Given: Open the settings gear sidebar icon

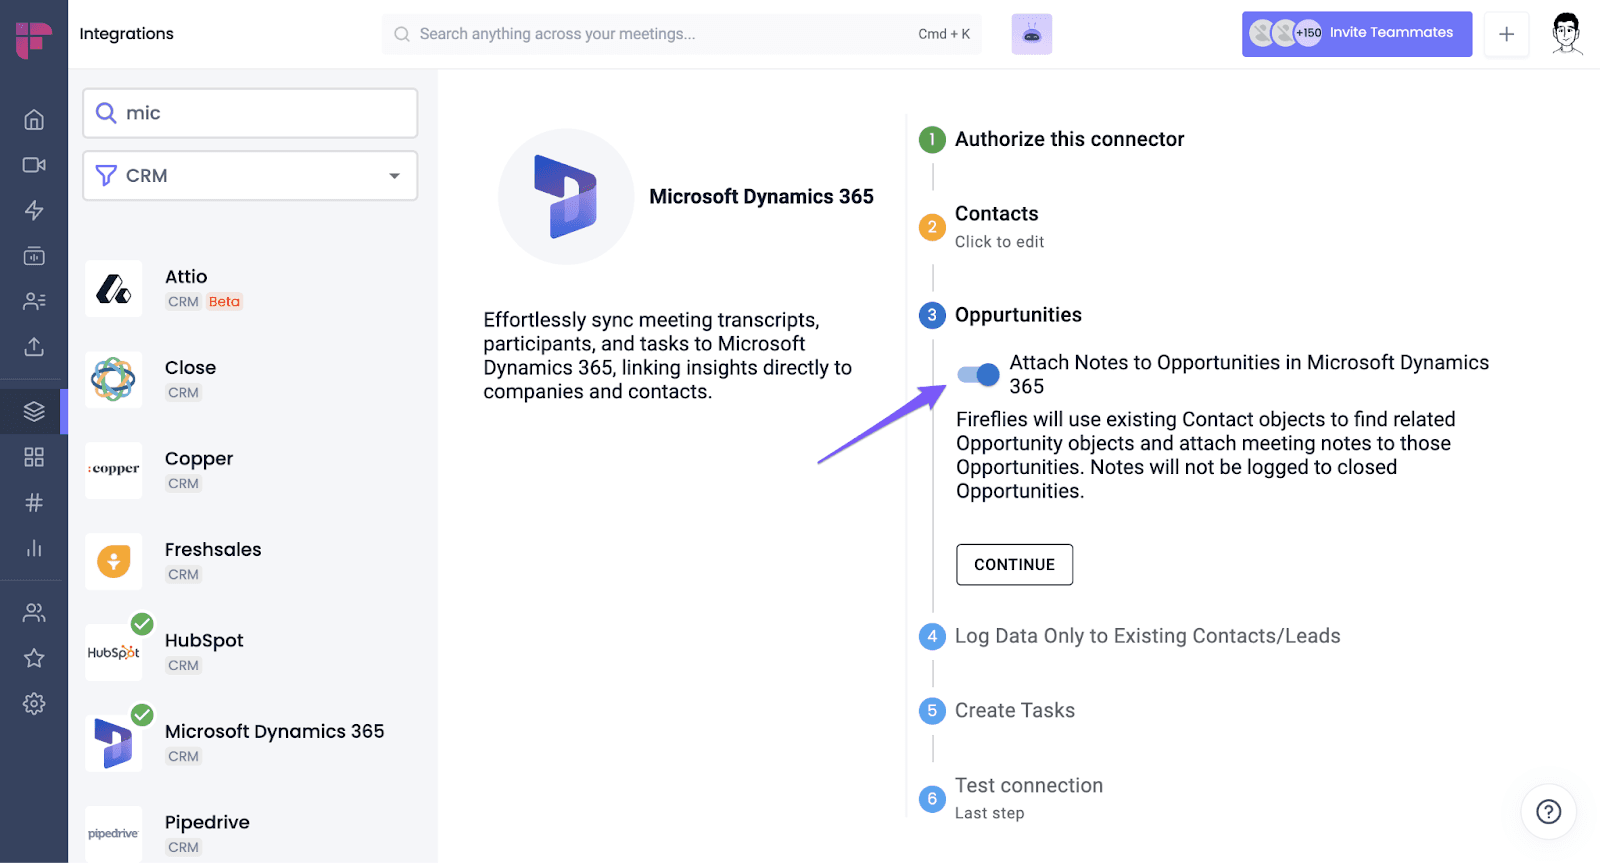Looking at the screenshot, I should click(34, 704).
